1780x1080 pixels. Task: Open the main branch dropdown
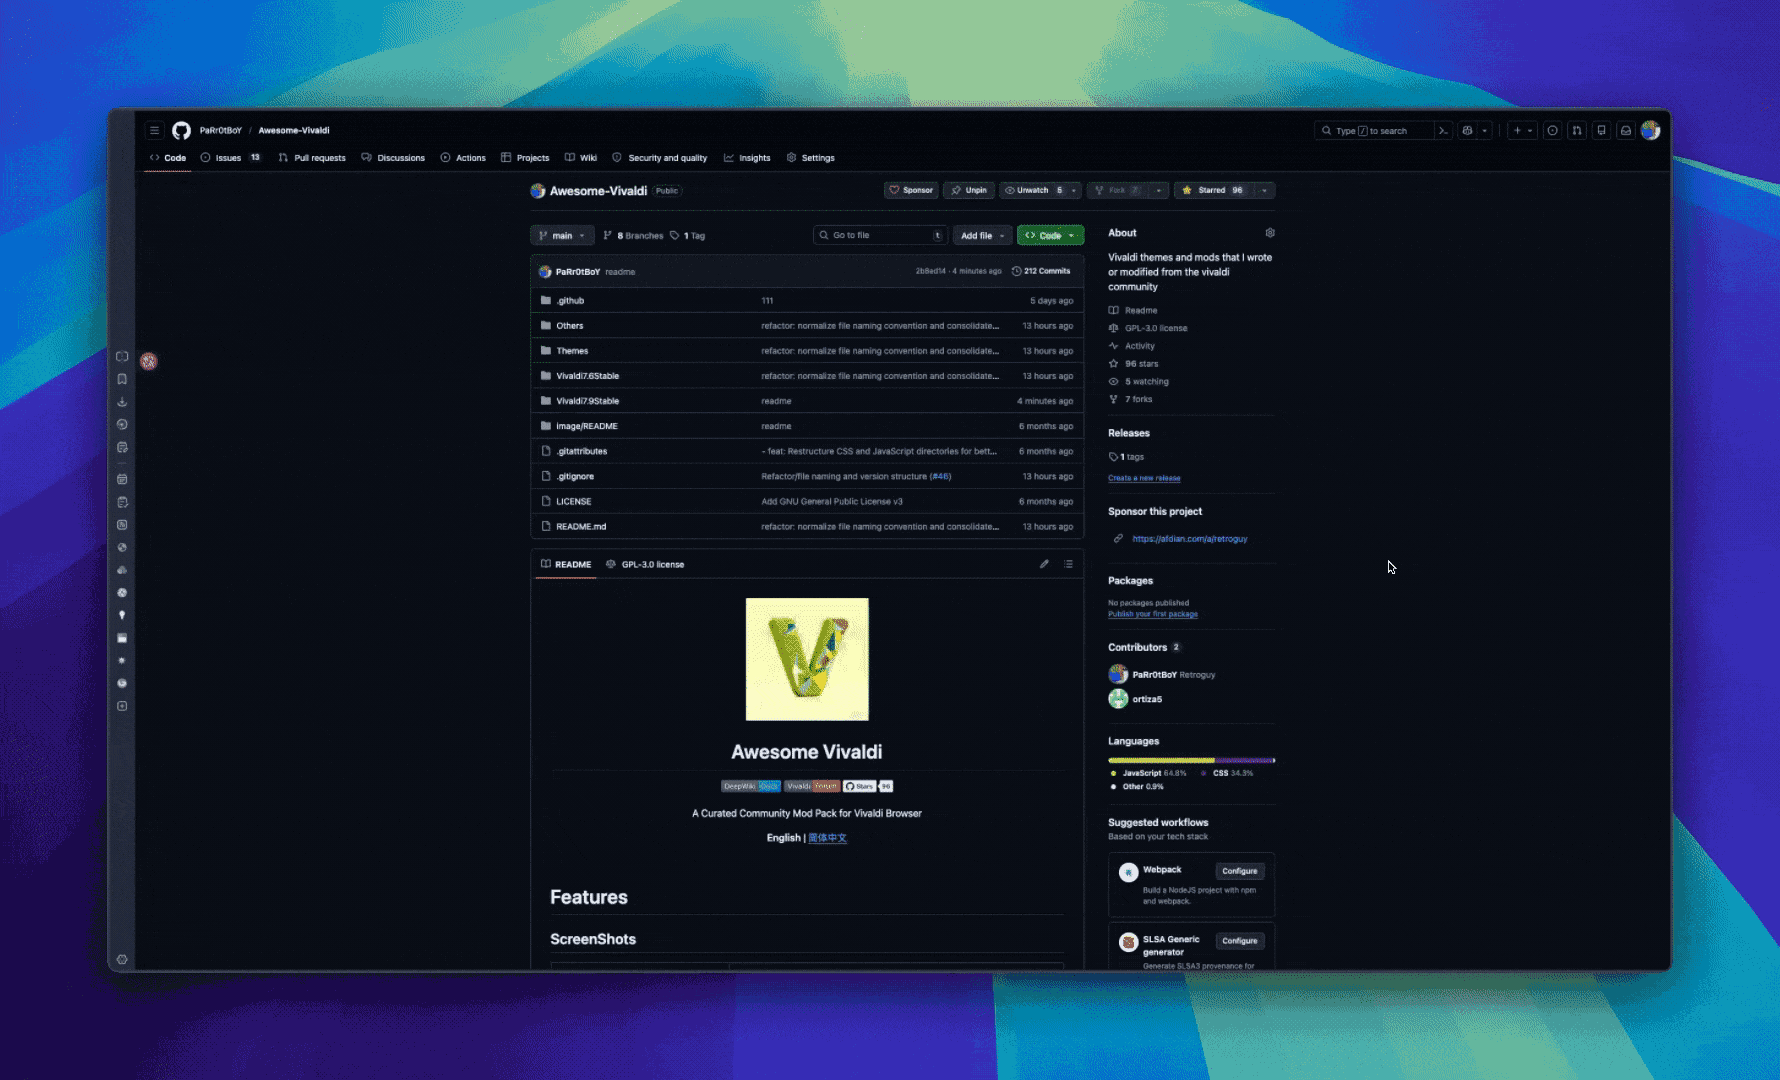tap(562, 236)
